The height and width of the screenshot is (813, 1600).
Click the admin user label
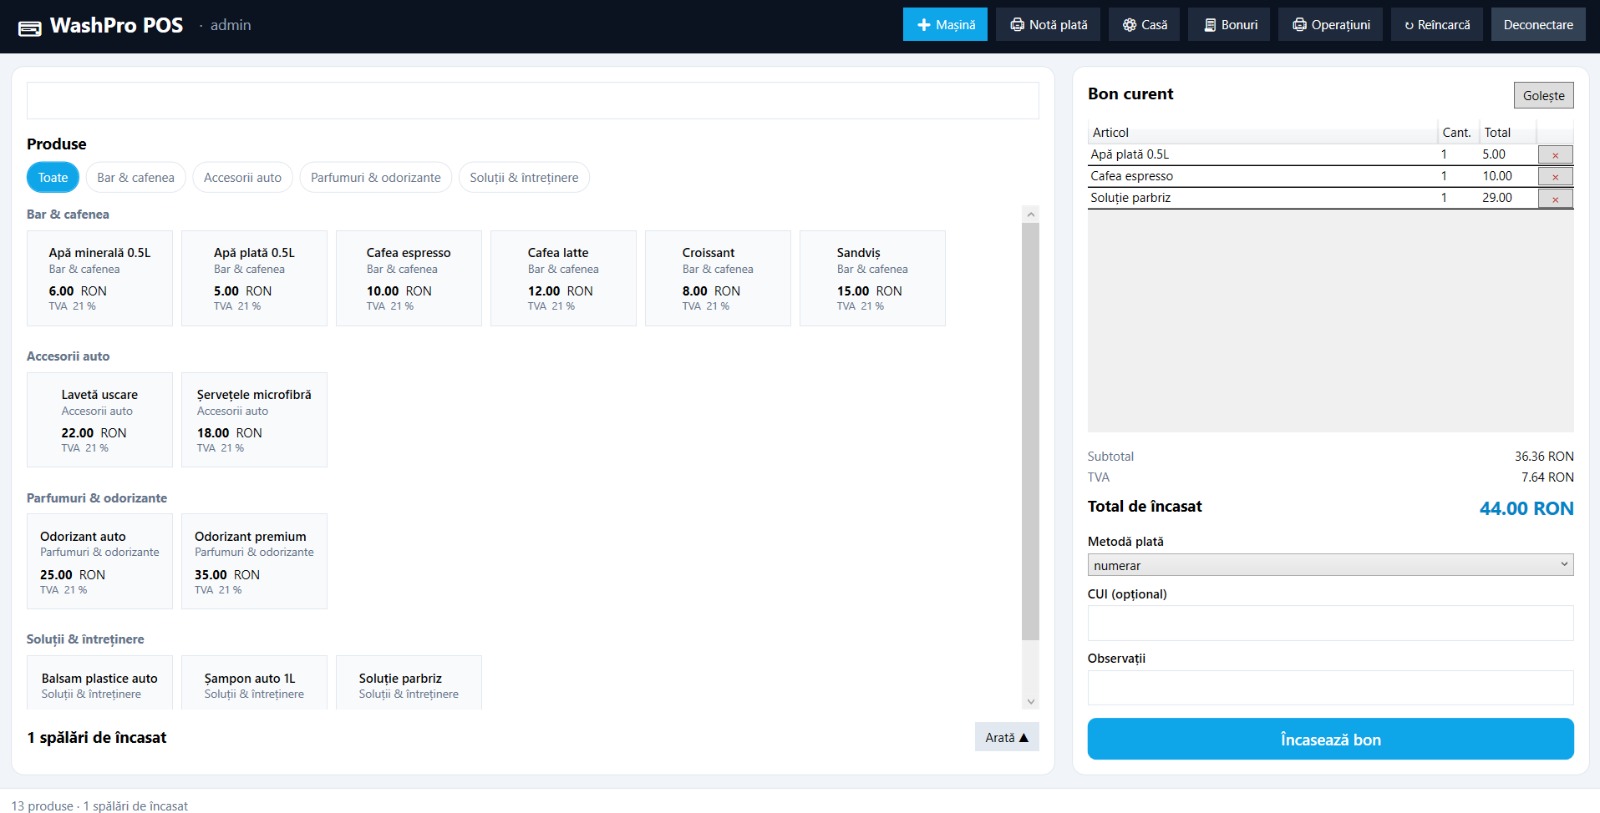coord(230,25)
